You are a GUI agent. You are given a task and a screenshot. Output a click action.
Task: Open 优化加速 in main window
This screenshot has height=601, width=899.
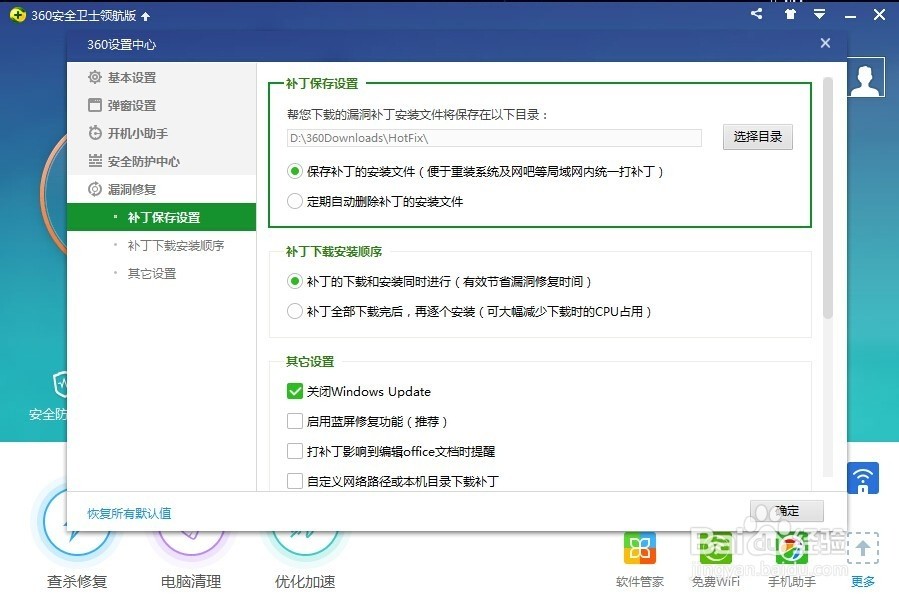(x=305, y=582)
